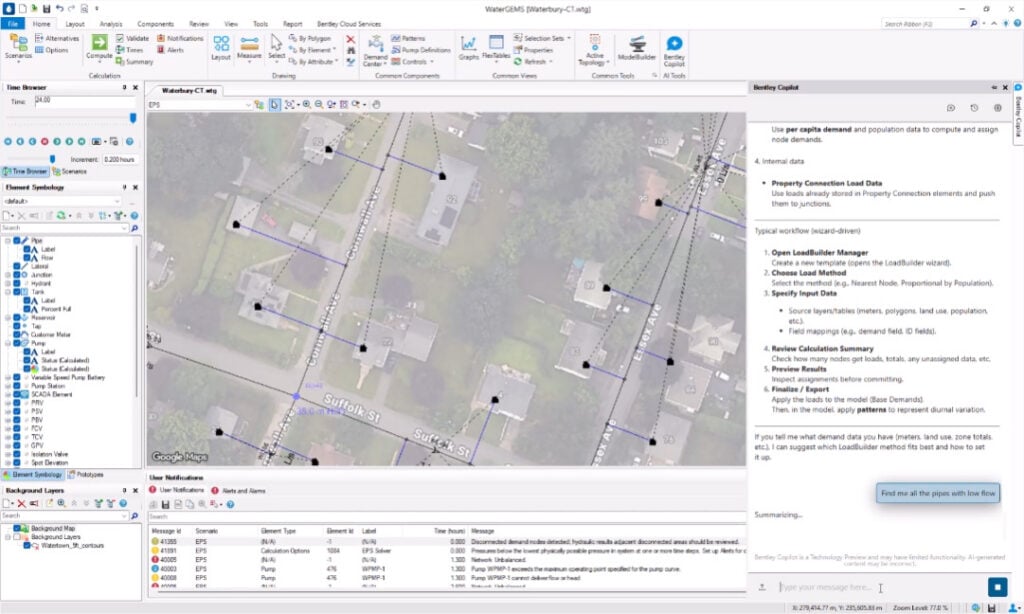
Task: Click Patterns in Common Components
Action: (x=408, y=39)
